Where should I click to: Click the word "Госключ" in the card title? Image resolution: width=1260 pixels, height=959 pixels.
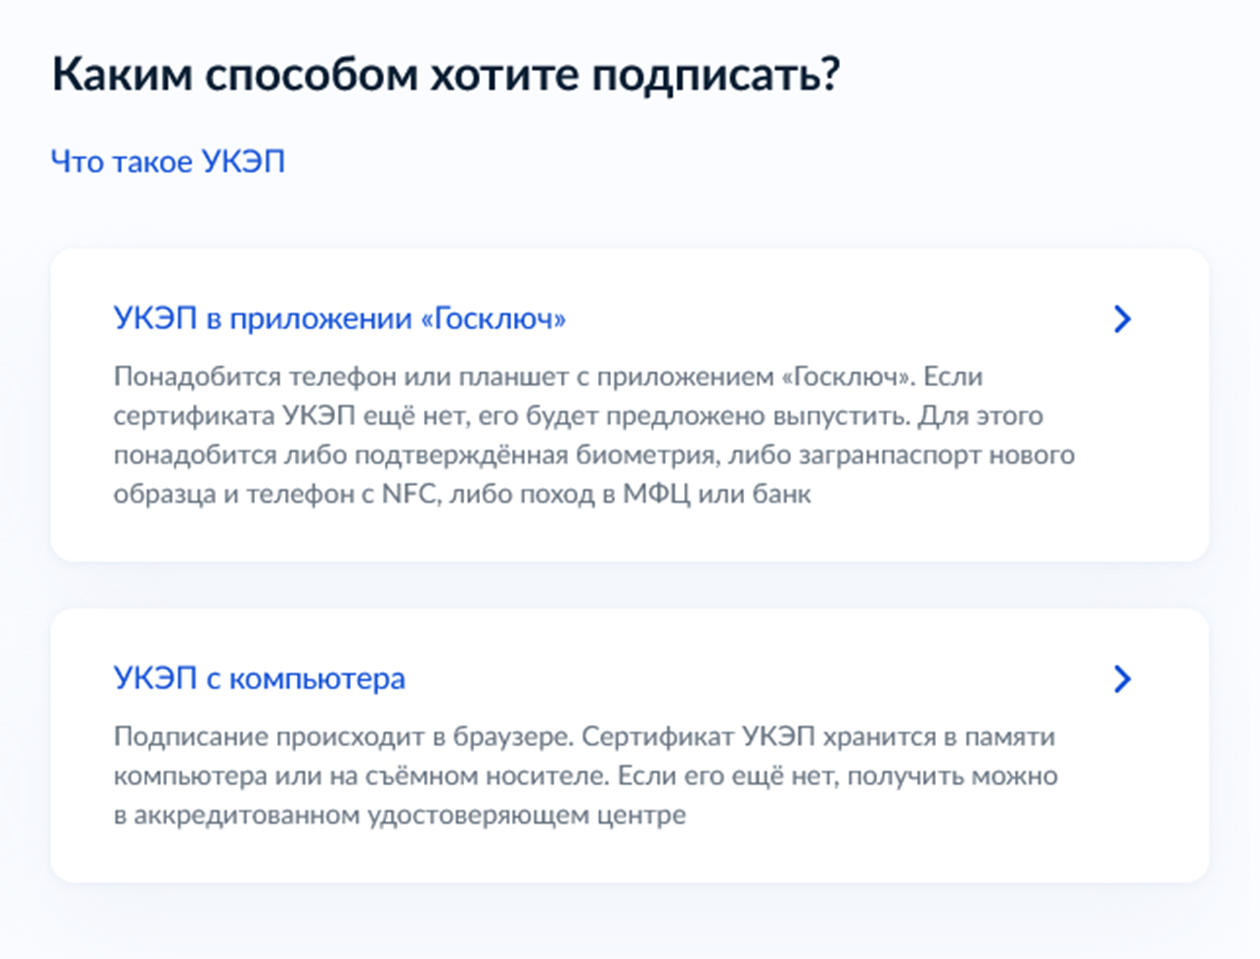click(495, 318)
